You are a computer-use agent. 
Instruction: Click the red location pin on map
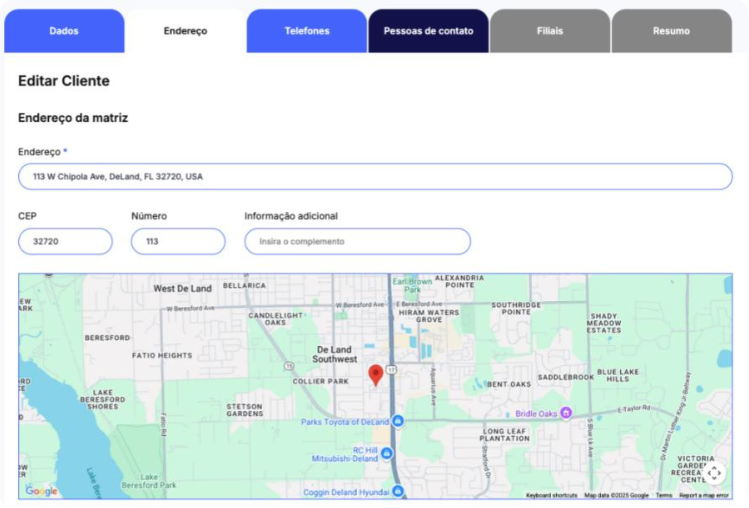pos(375,374)
